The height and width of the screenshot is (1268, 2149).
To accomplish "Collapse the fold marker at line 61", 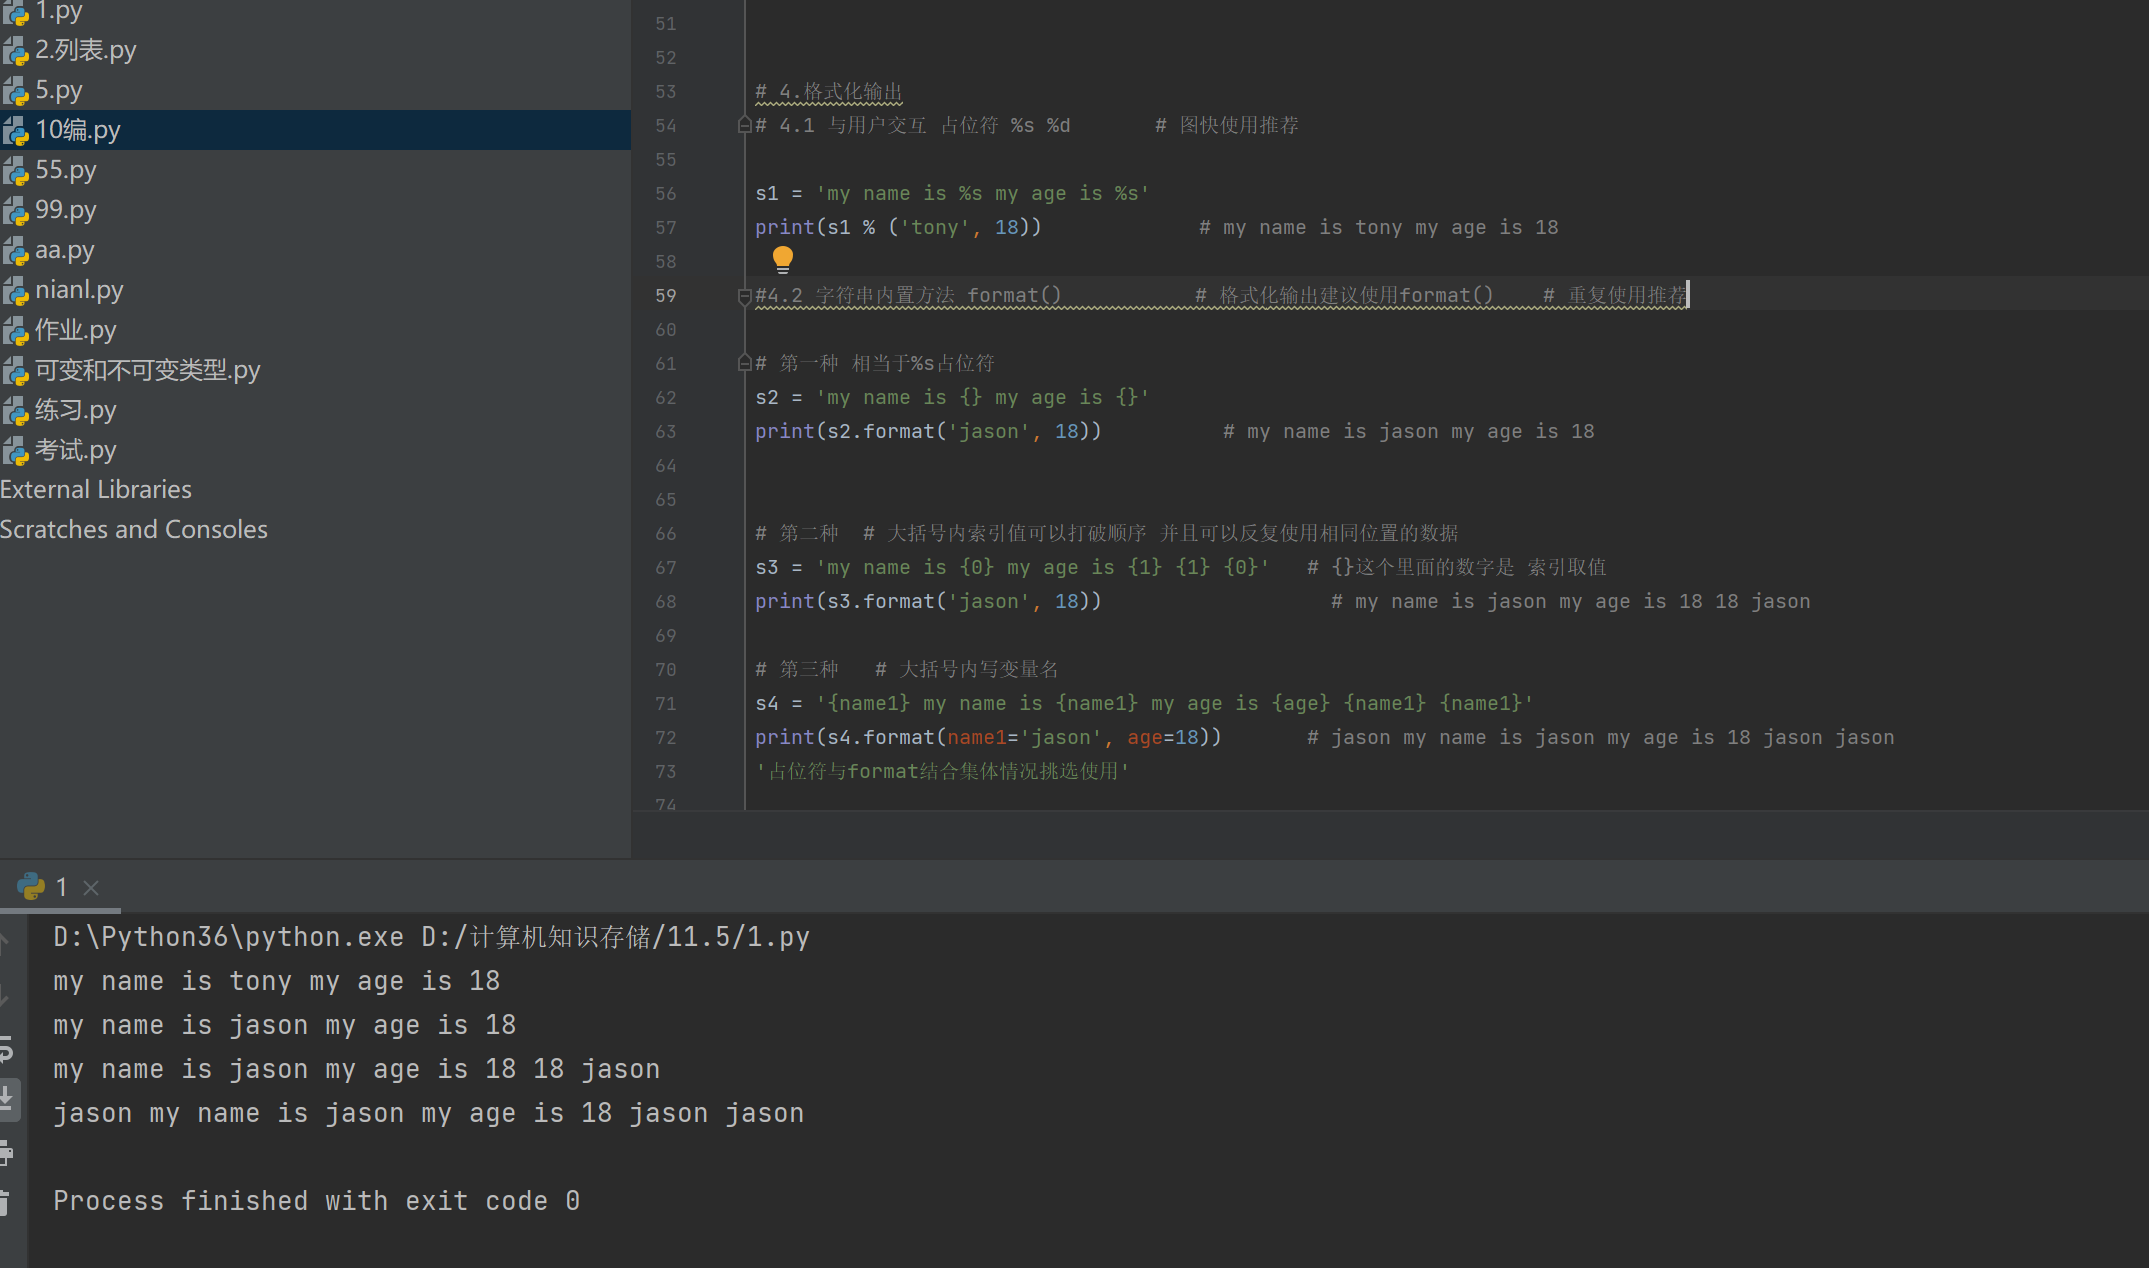I will 744,363.
